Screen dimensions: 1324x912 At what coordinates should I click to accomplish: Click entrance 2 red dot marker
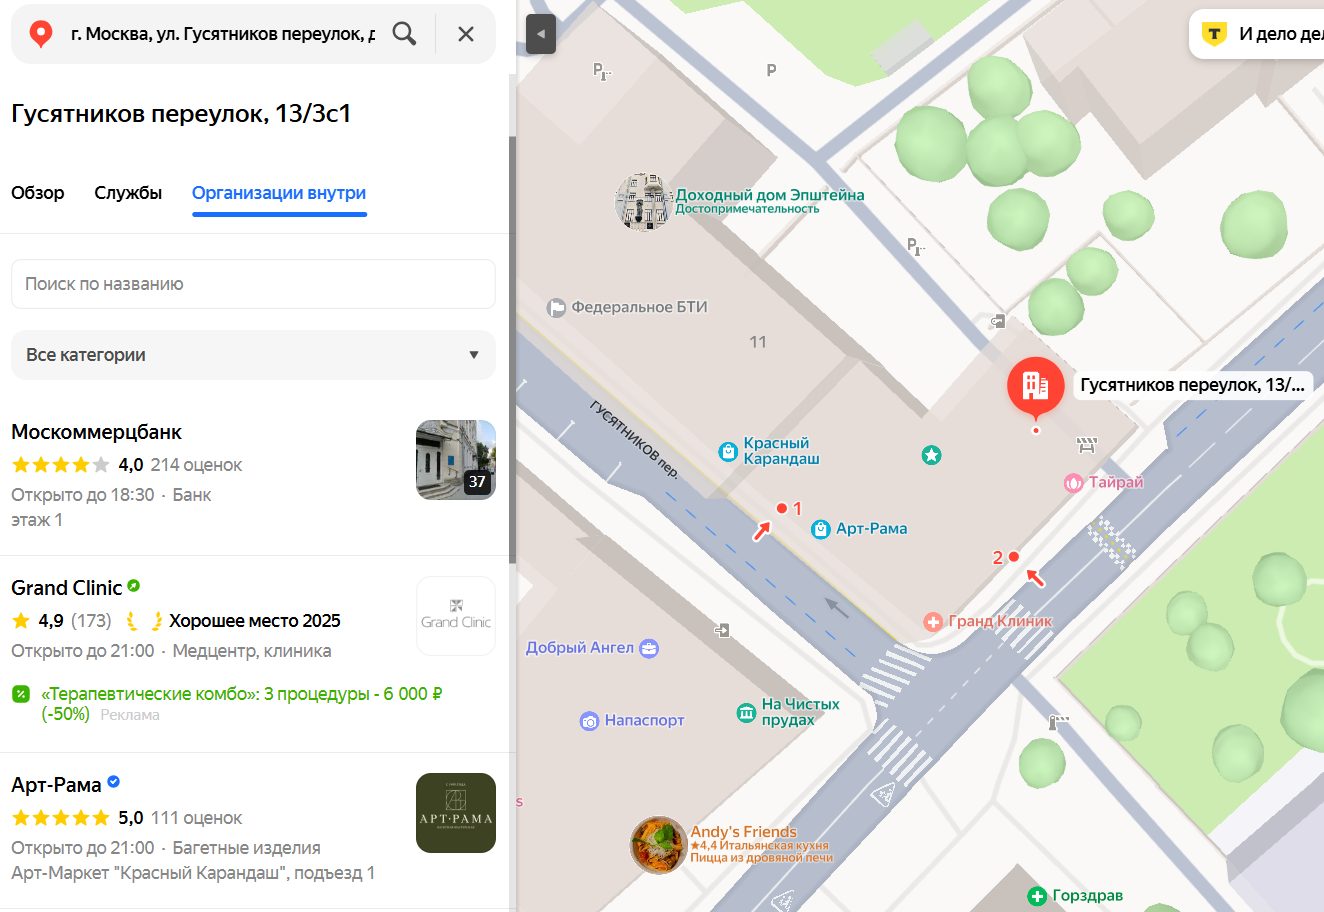[x=1013, y=556]
